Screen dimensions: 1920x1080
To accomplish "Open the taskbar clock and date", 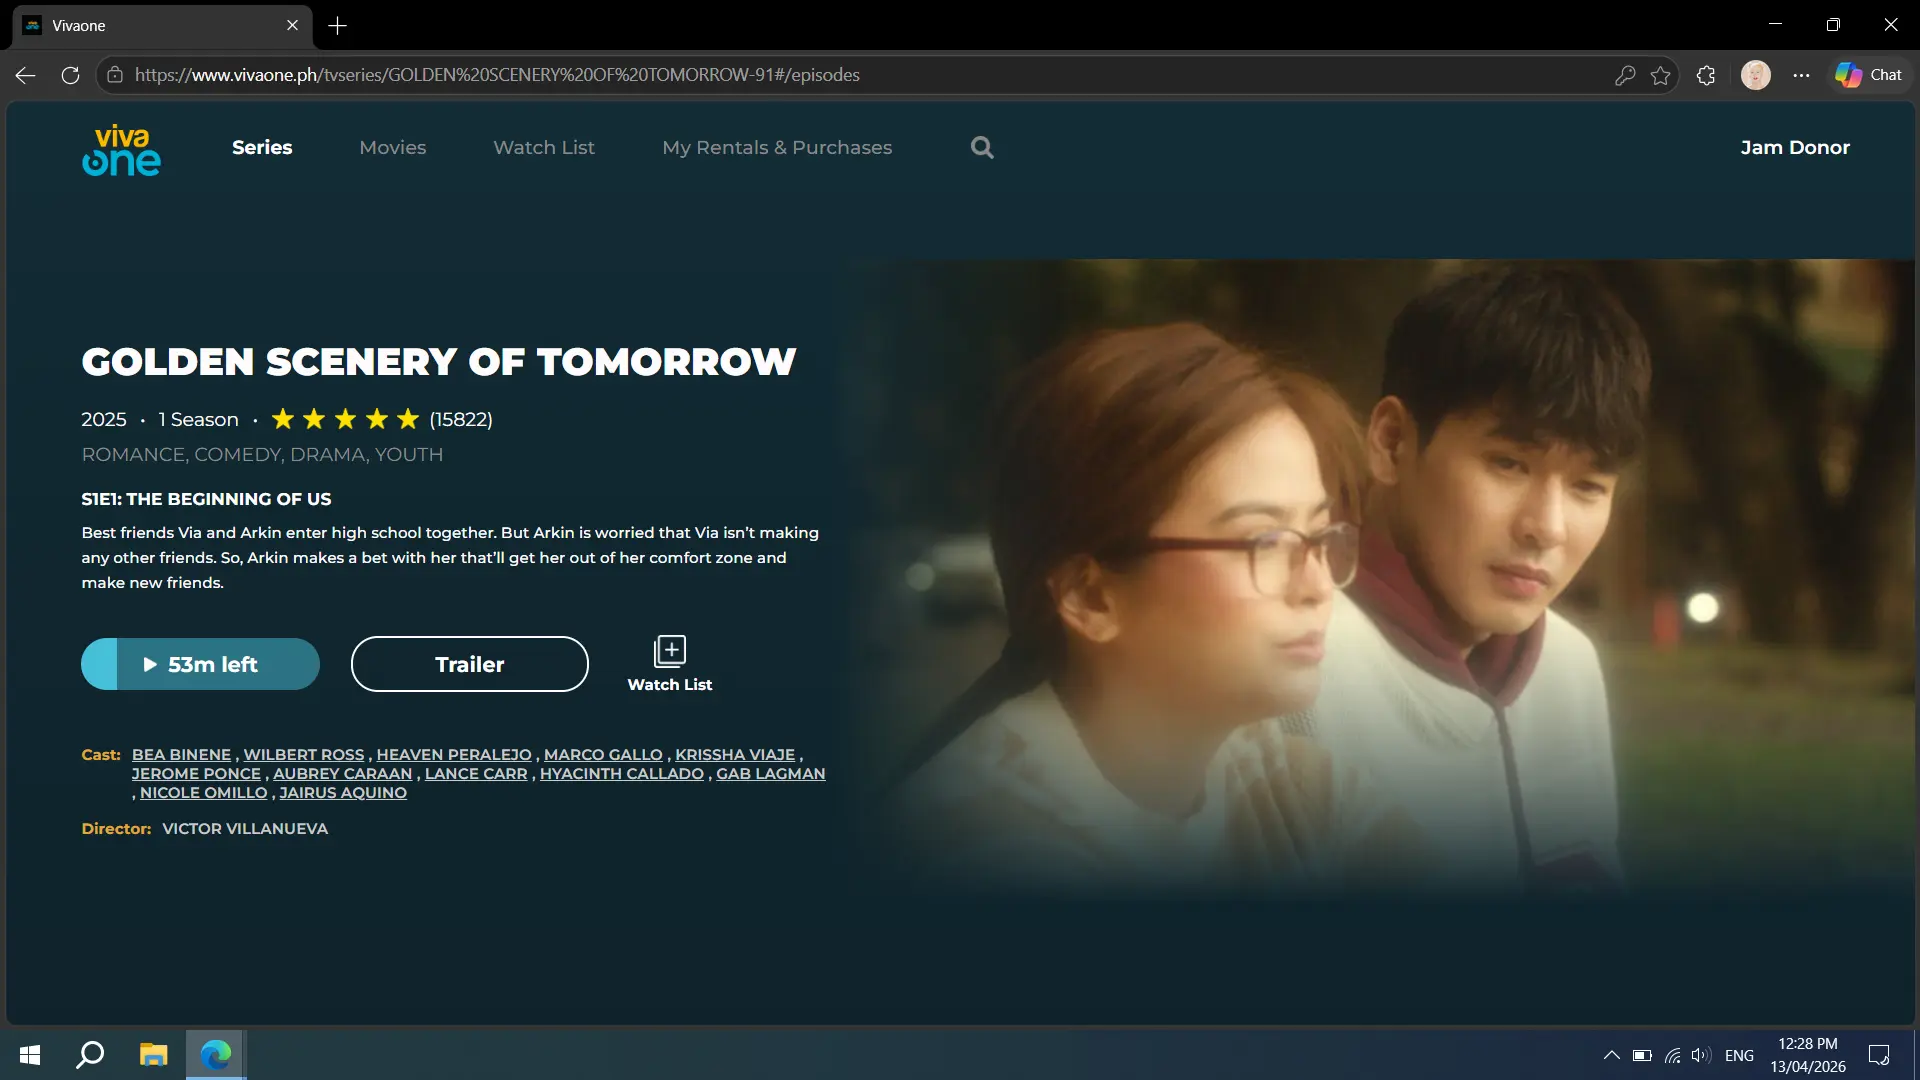I will (1808, 1055).
